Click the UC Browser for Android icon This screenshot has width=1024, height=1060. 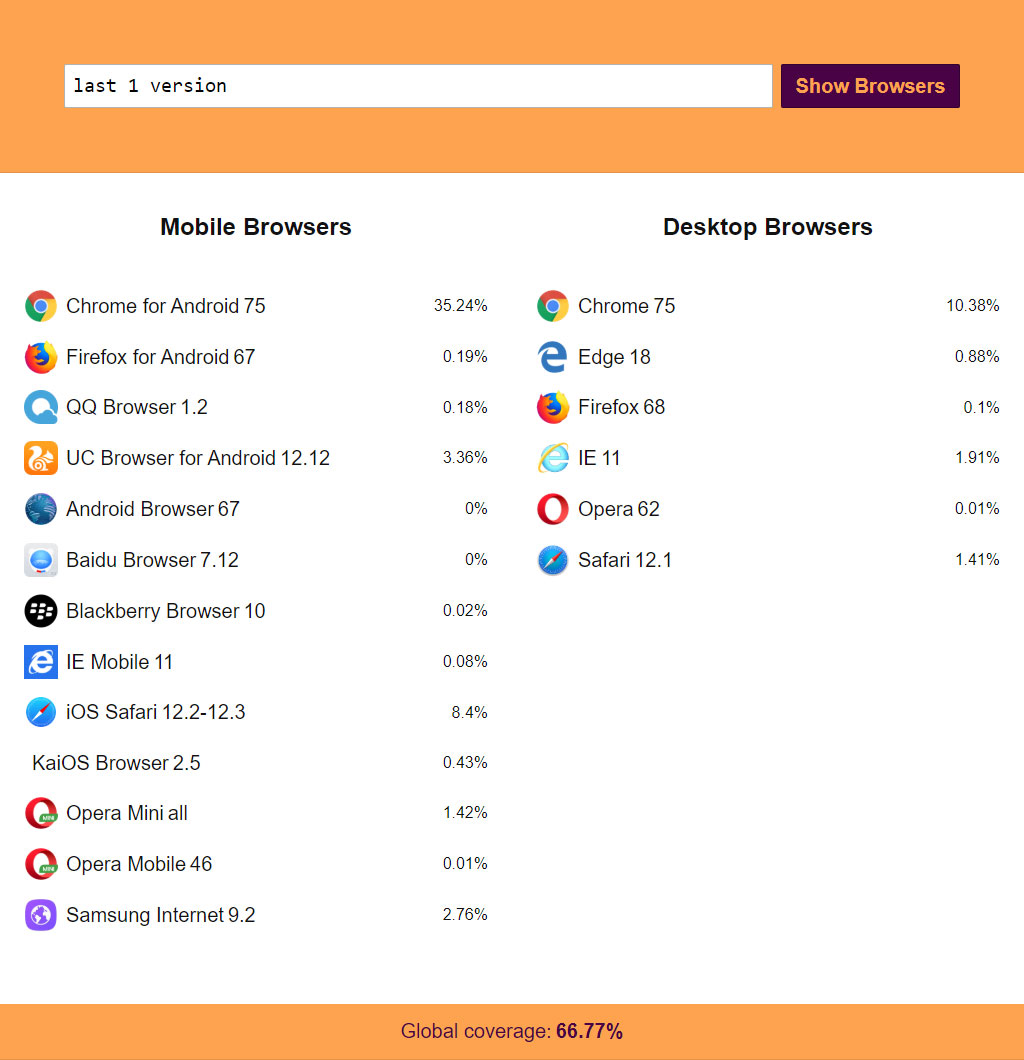point(41,458)
